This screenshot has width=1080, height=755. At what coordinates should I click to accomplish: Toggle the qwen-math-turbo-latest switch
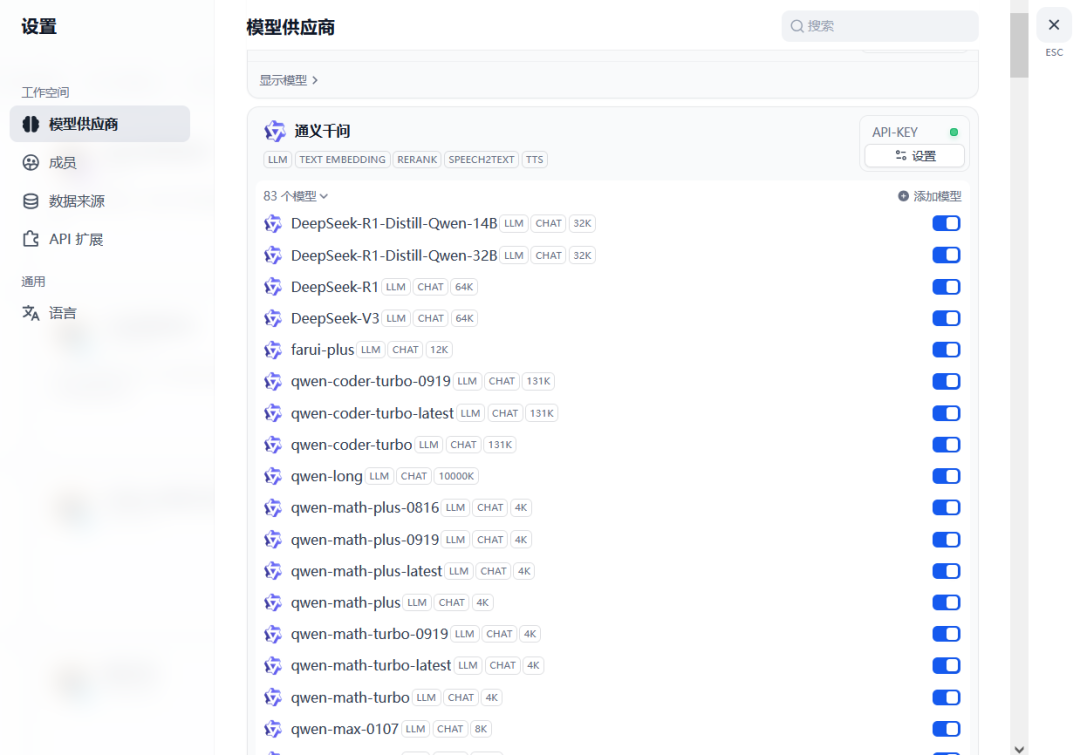tap(946, 665)
